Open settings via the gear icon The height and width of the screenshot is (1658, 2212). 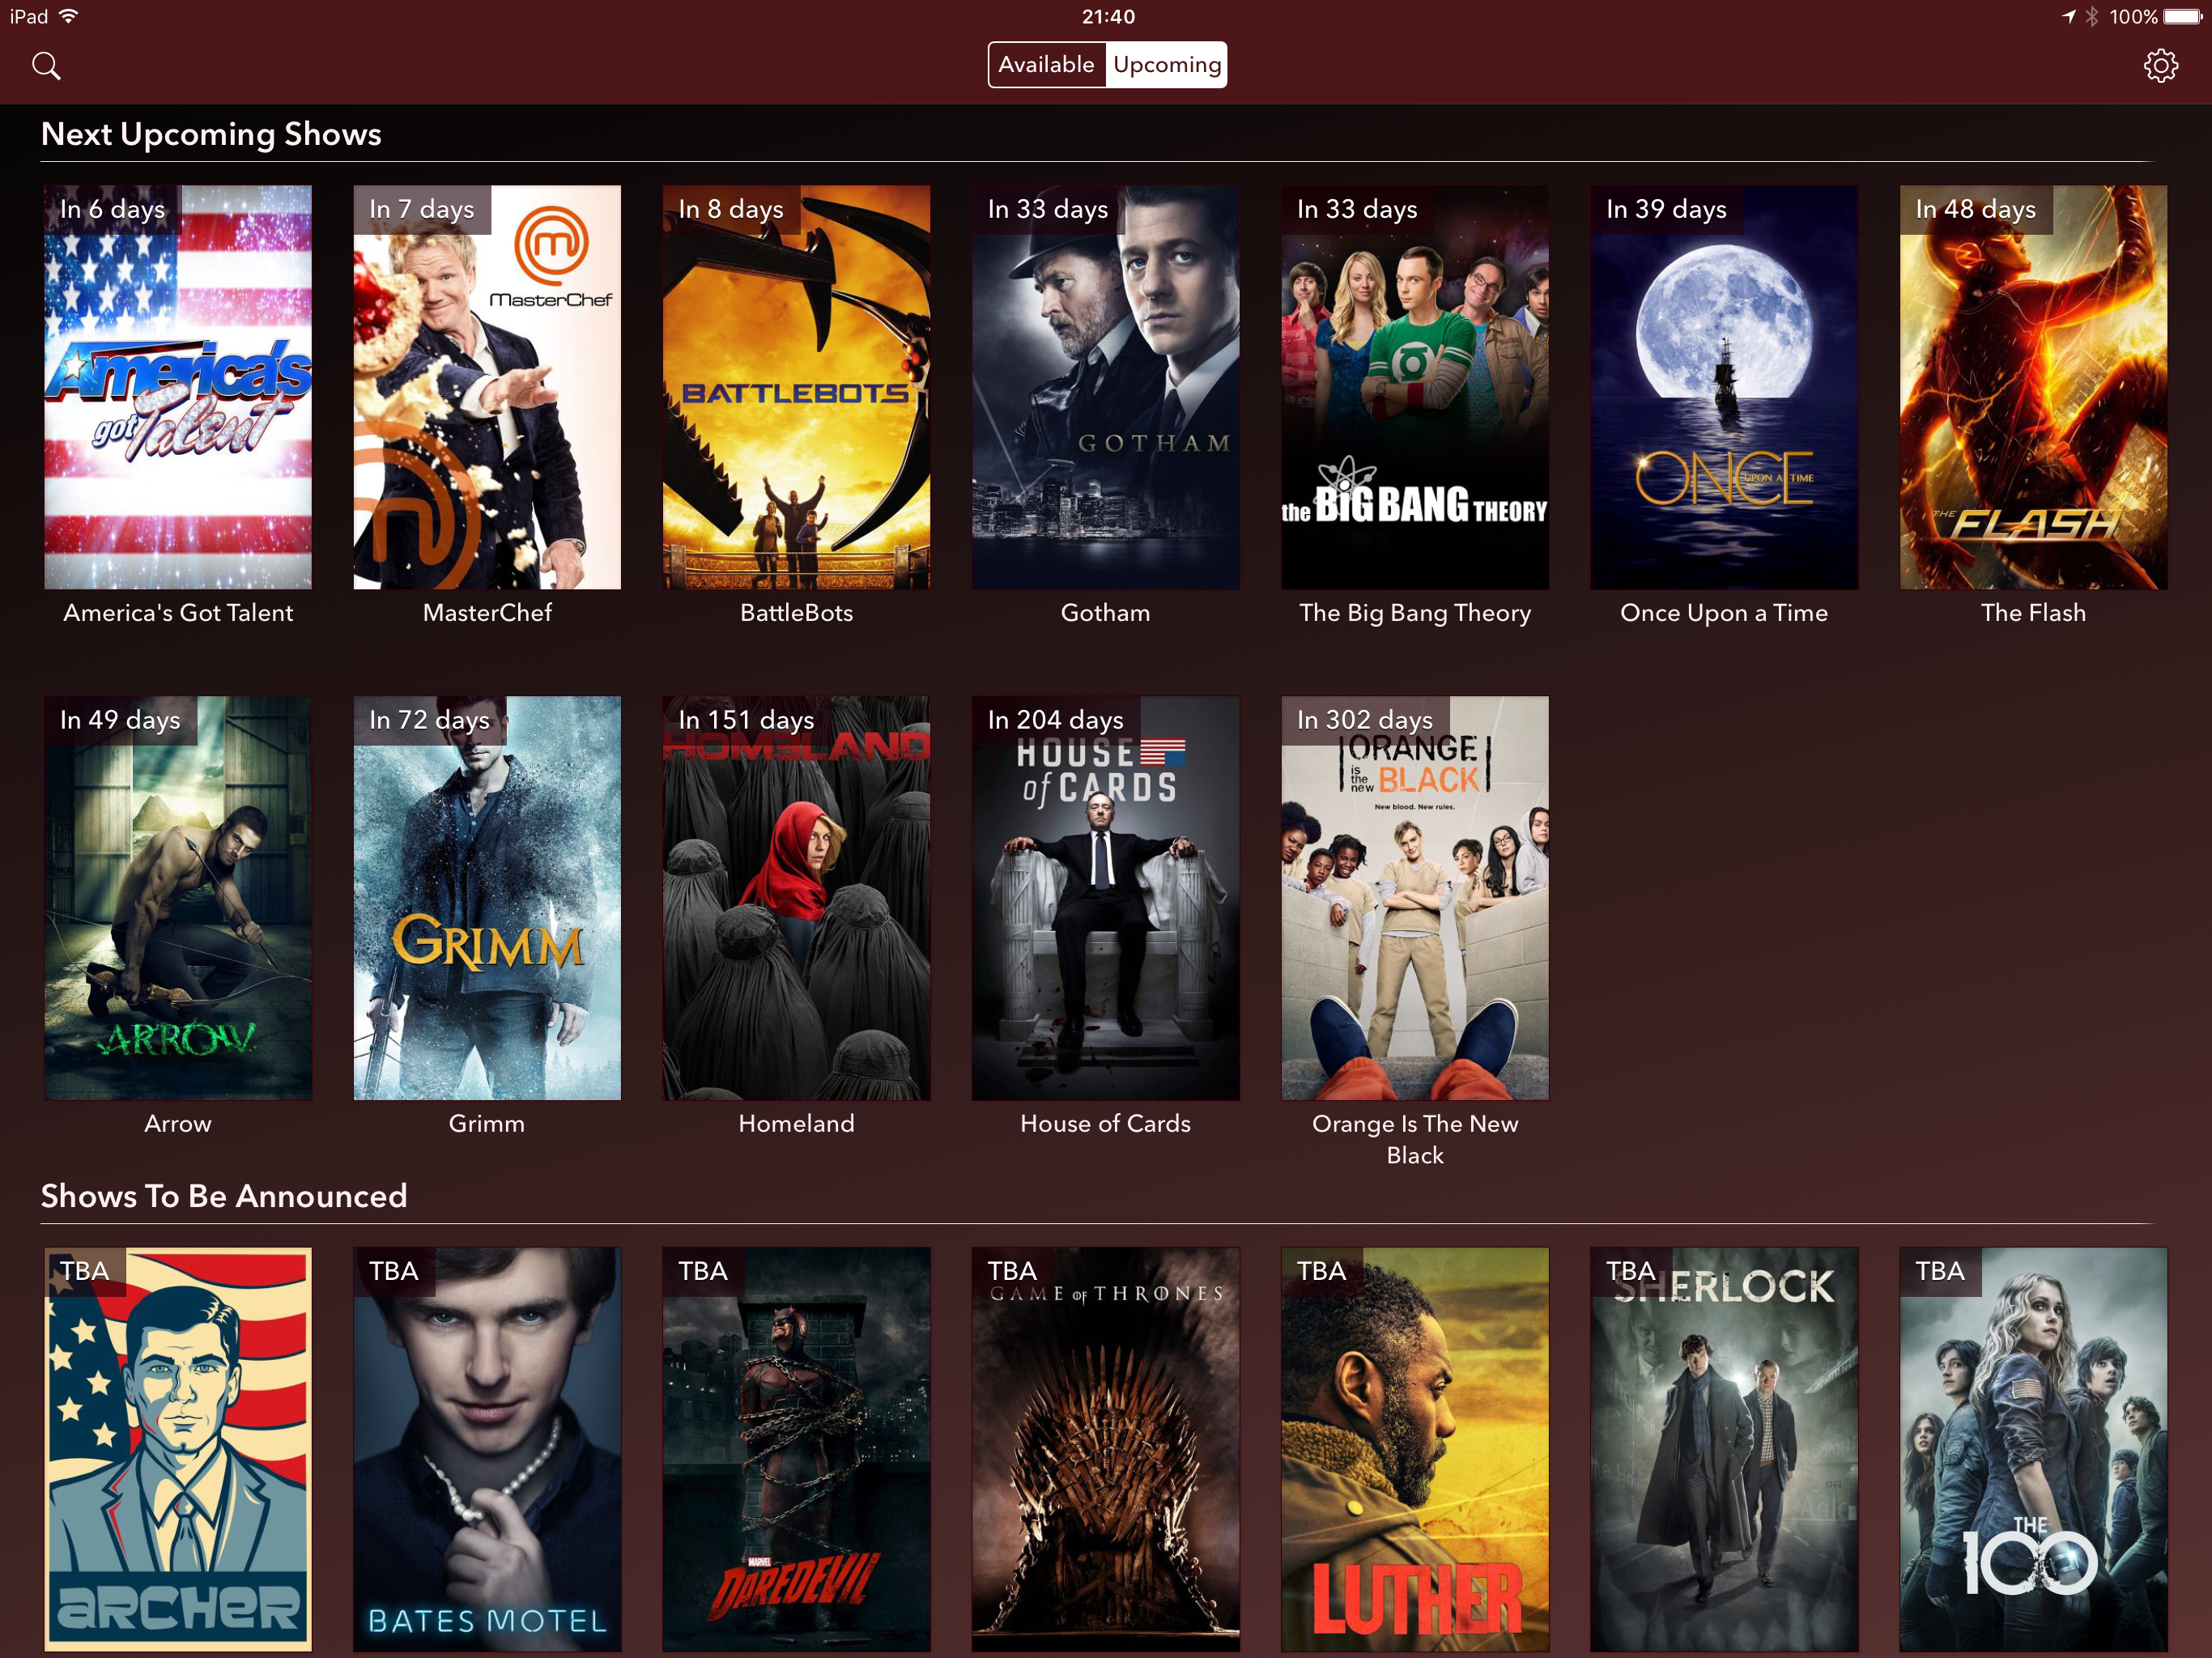click(x=2160, y=66)
